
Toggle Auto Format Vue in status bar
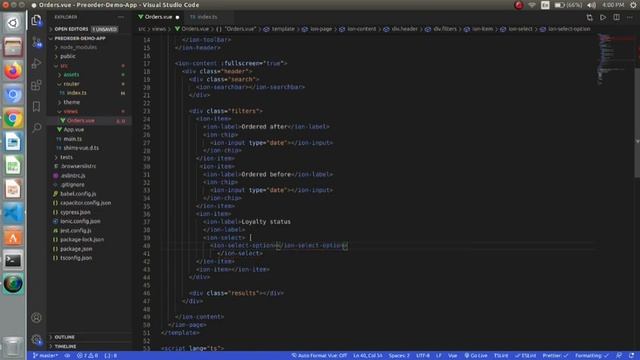tap(319, 356)
